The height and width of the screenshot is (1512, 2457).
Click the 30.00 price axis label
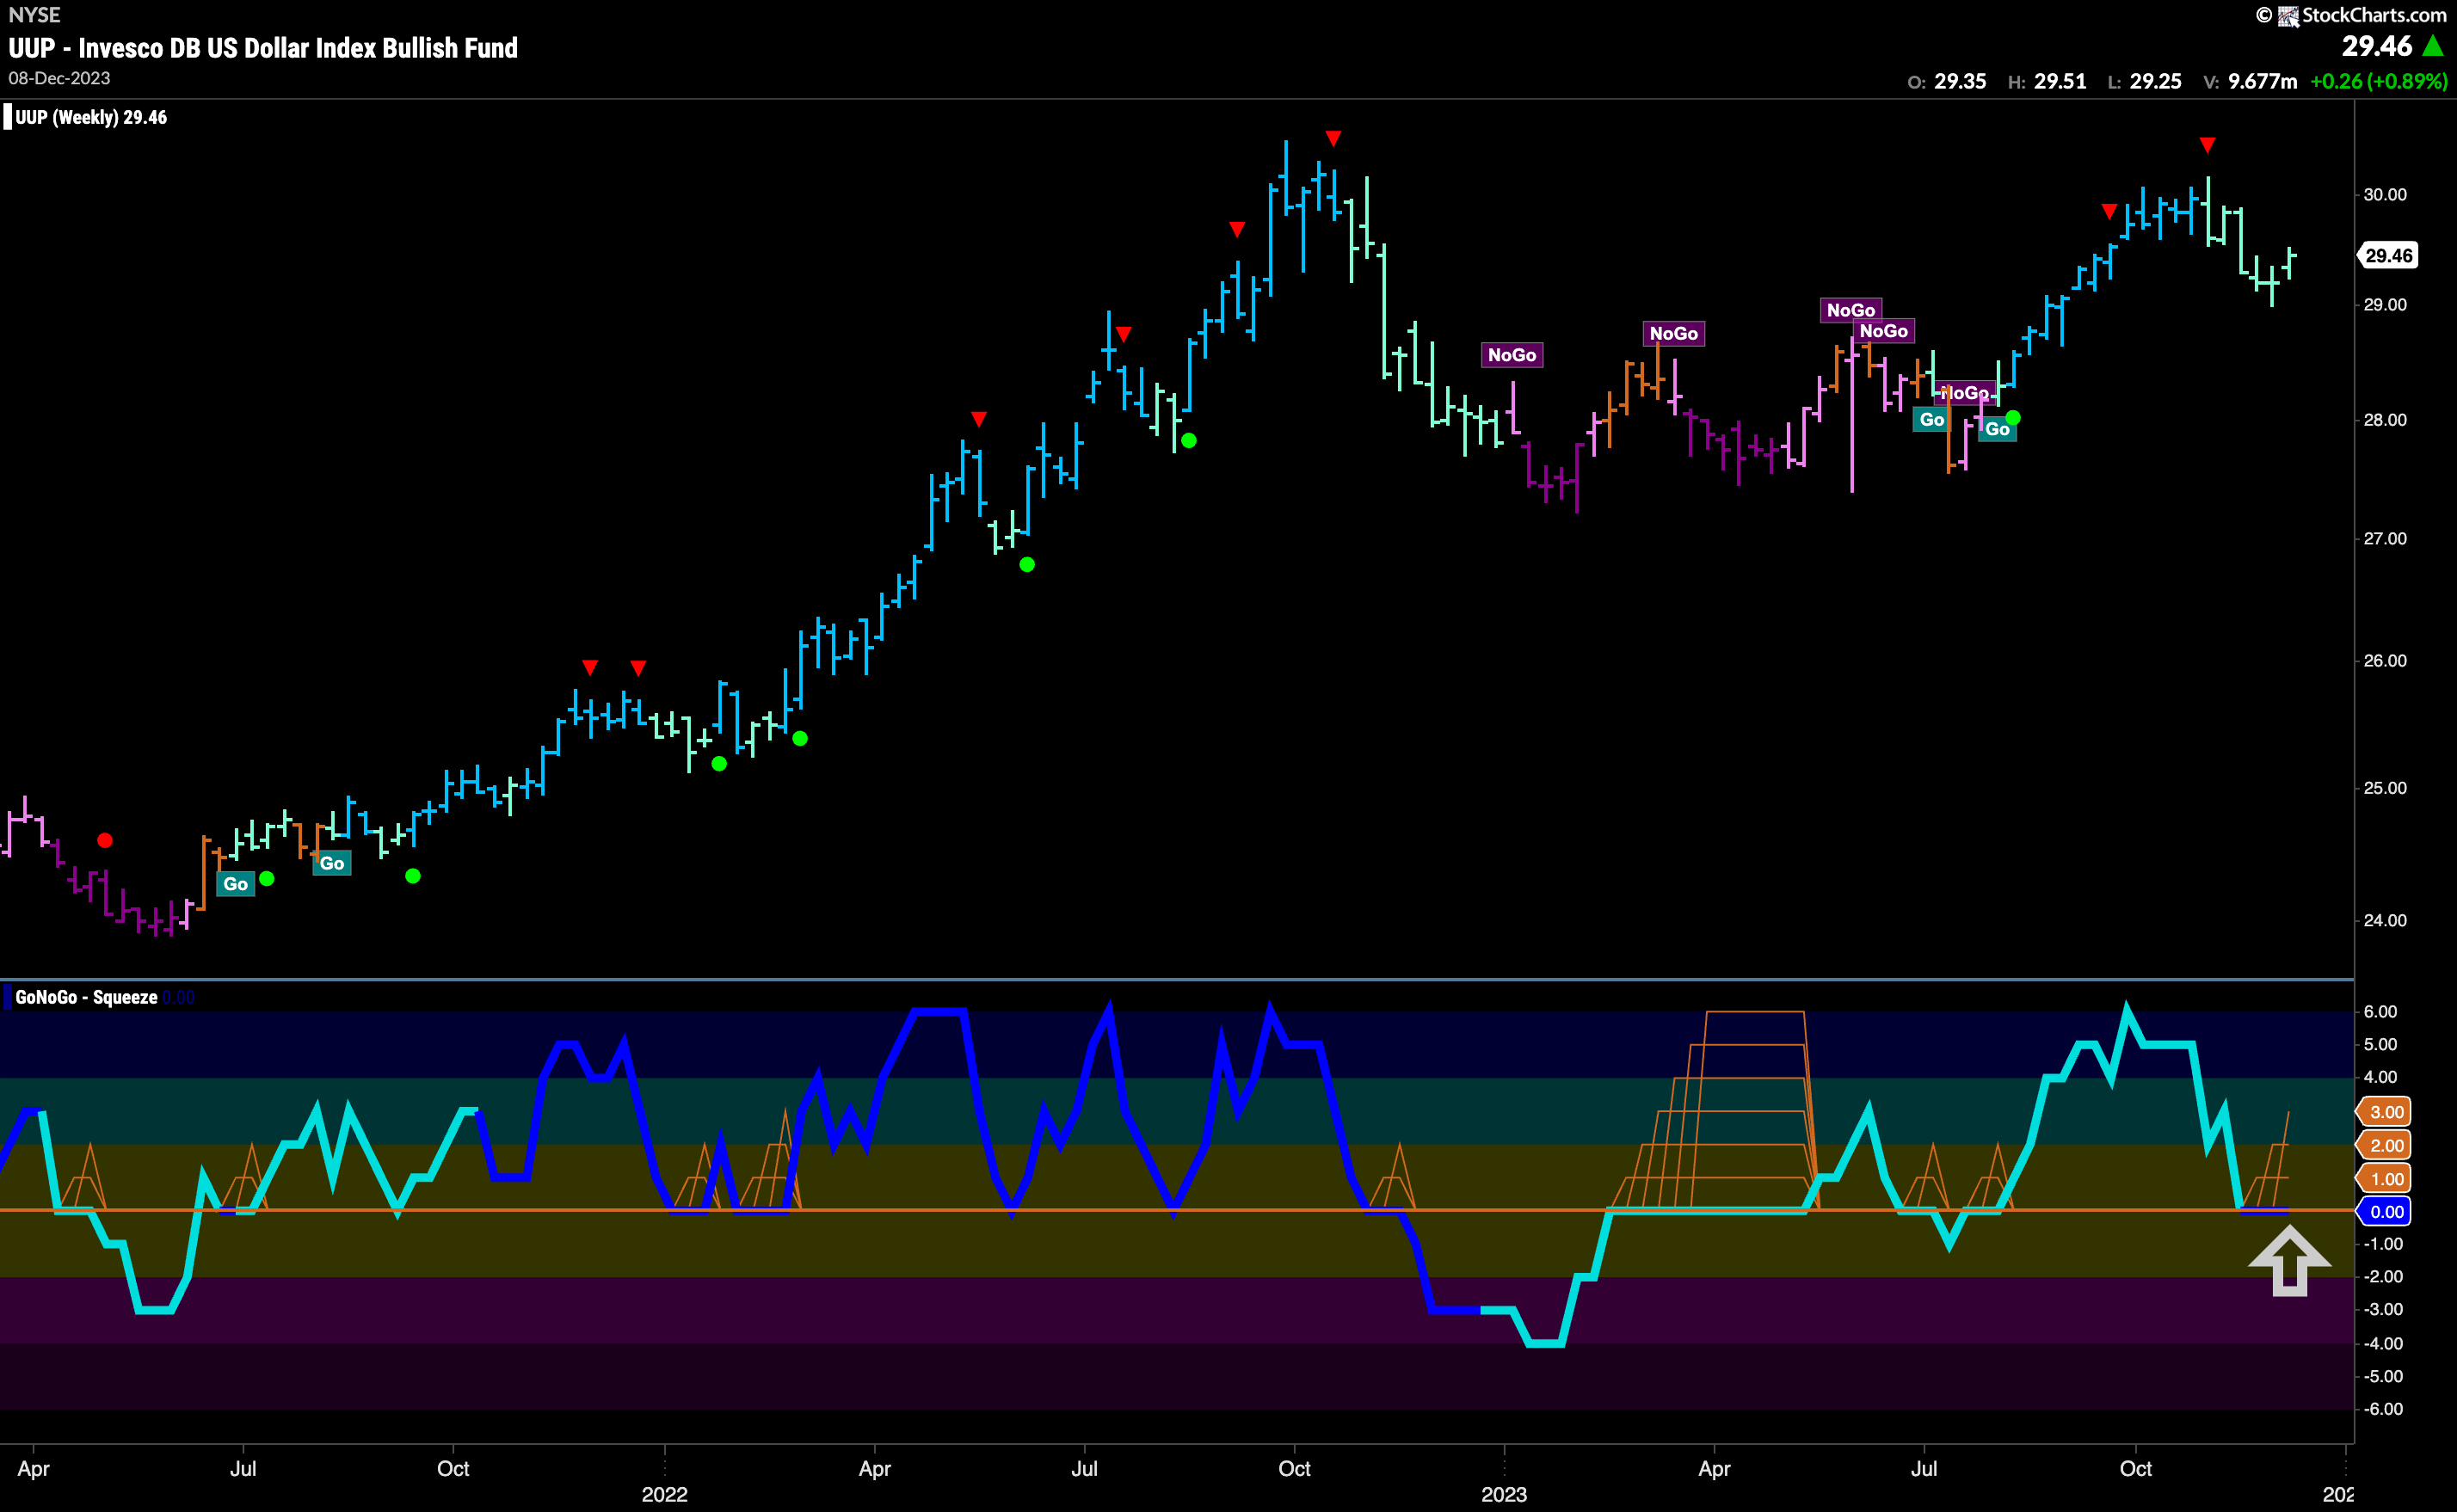point(2384,194)
